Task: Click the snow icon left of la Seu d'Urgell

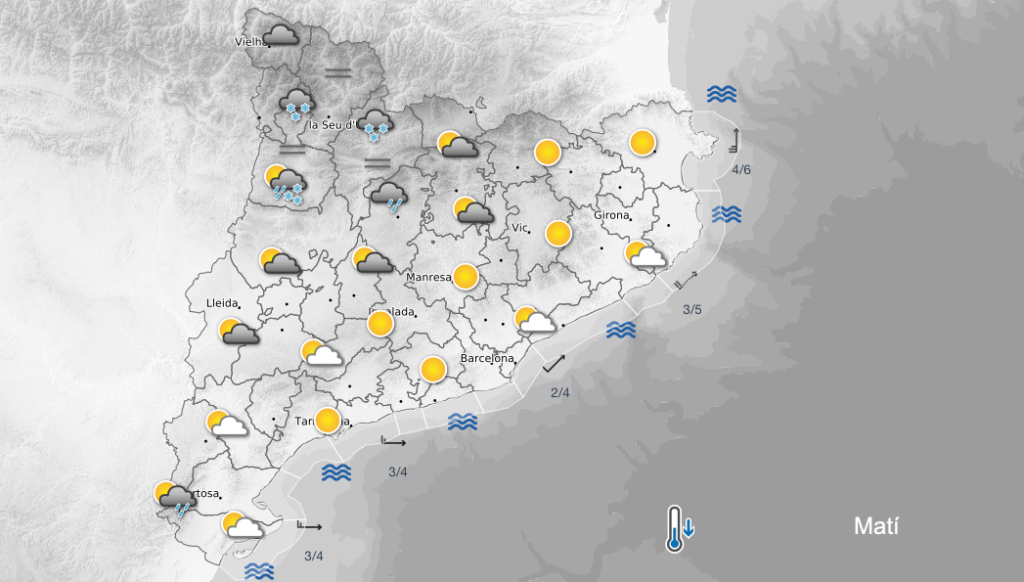Action: pos(296,103)
